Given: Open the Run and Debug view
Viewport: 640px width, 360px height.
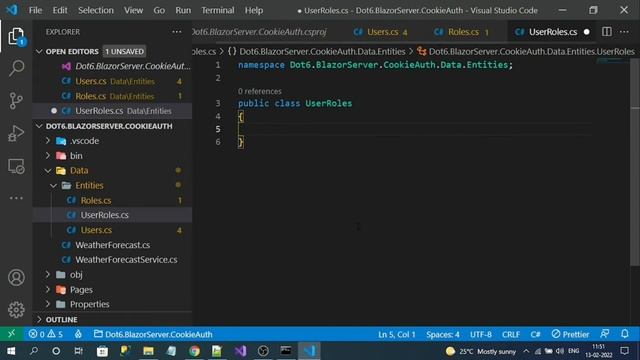Looking at the screenshot, I should [x=16, y=133].
